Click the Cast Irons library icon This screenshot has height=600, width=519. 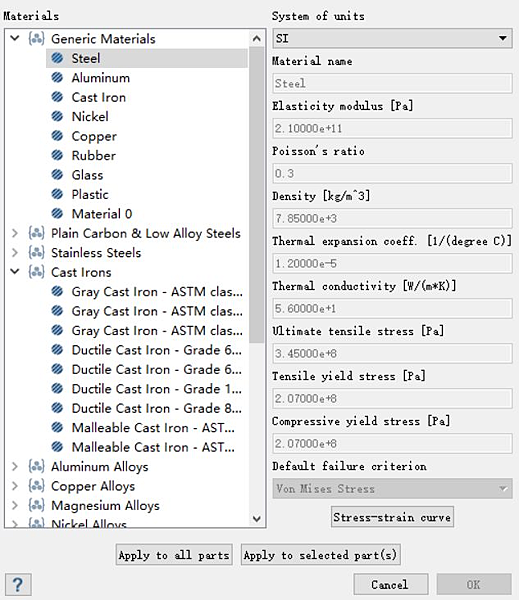[36, 272]
